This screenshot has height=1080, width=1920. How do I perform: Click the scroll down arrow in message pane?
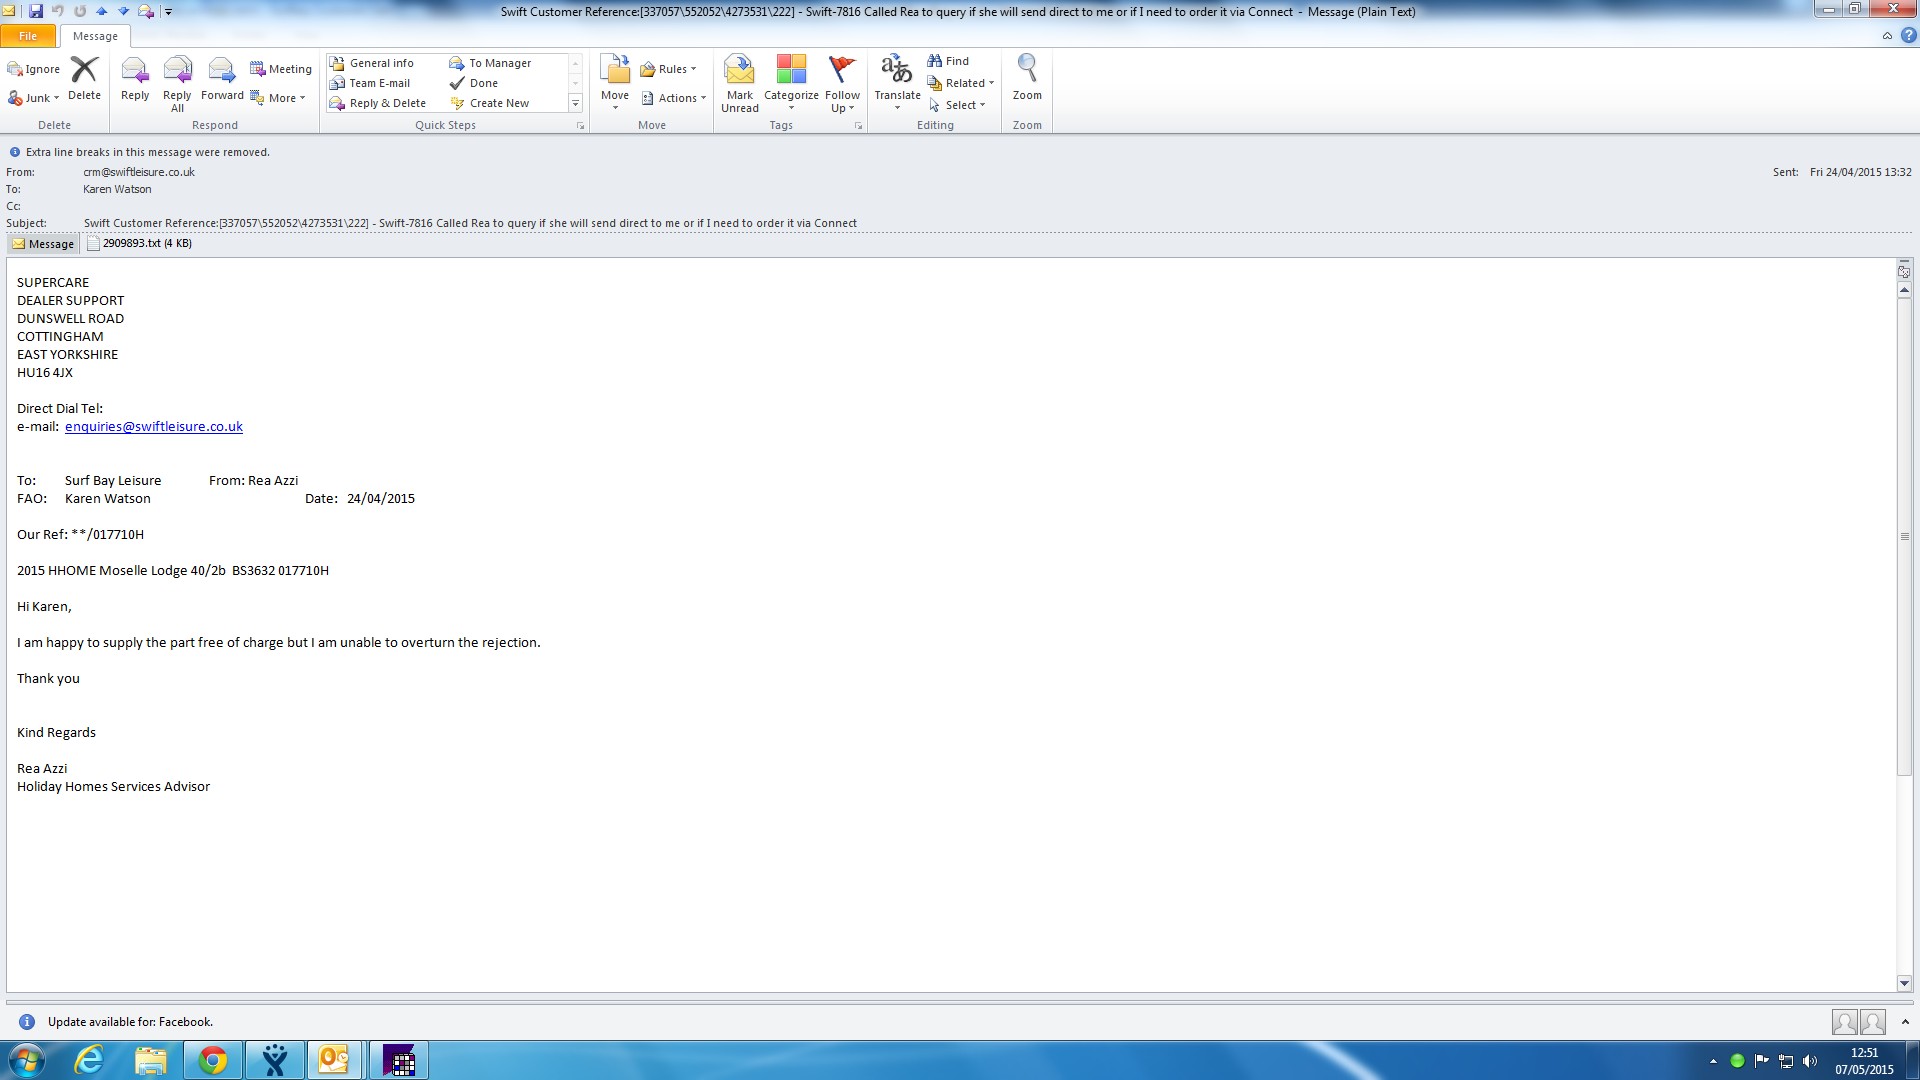pyautogui.click(x=1904, y=984)
